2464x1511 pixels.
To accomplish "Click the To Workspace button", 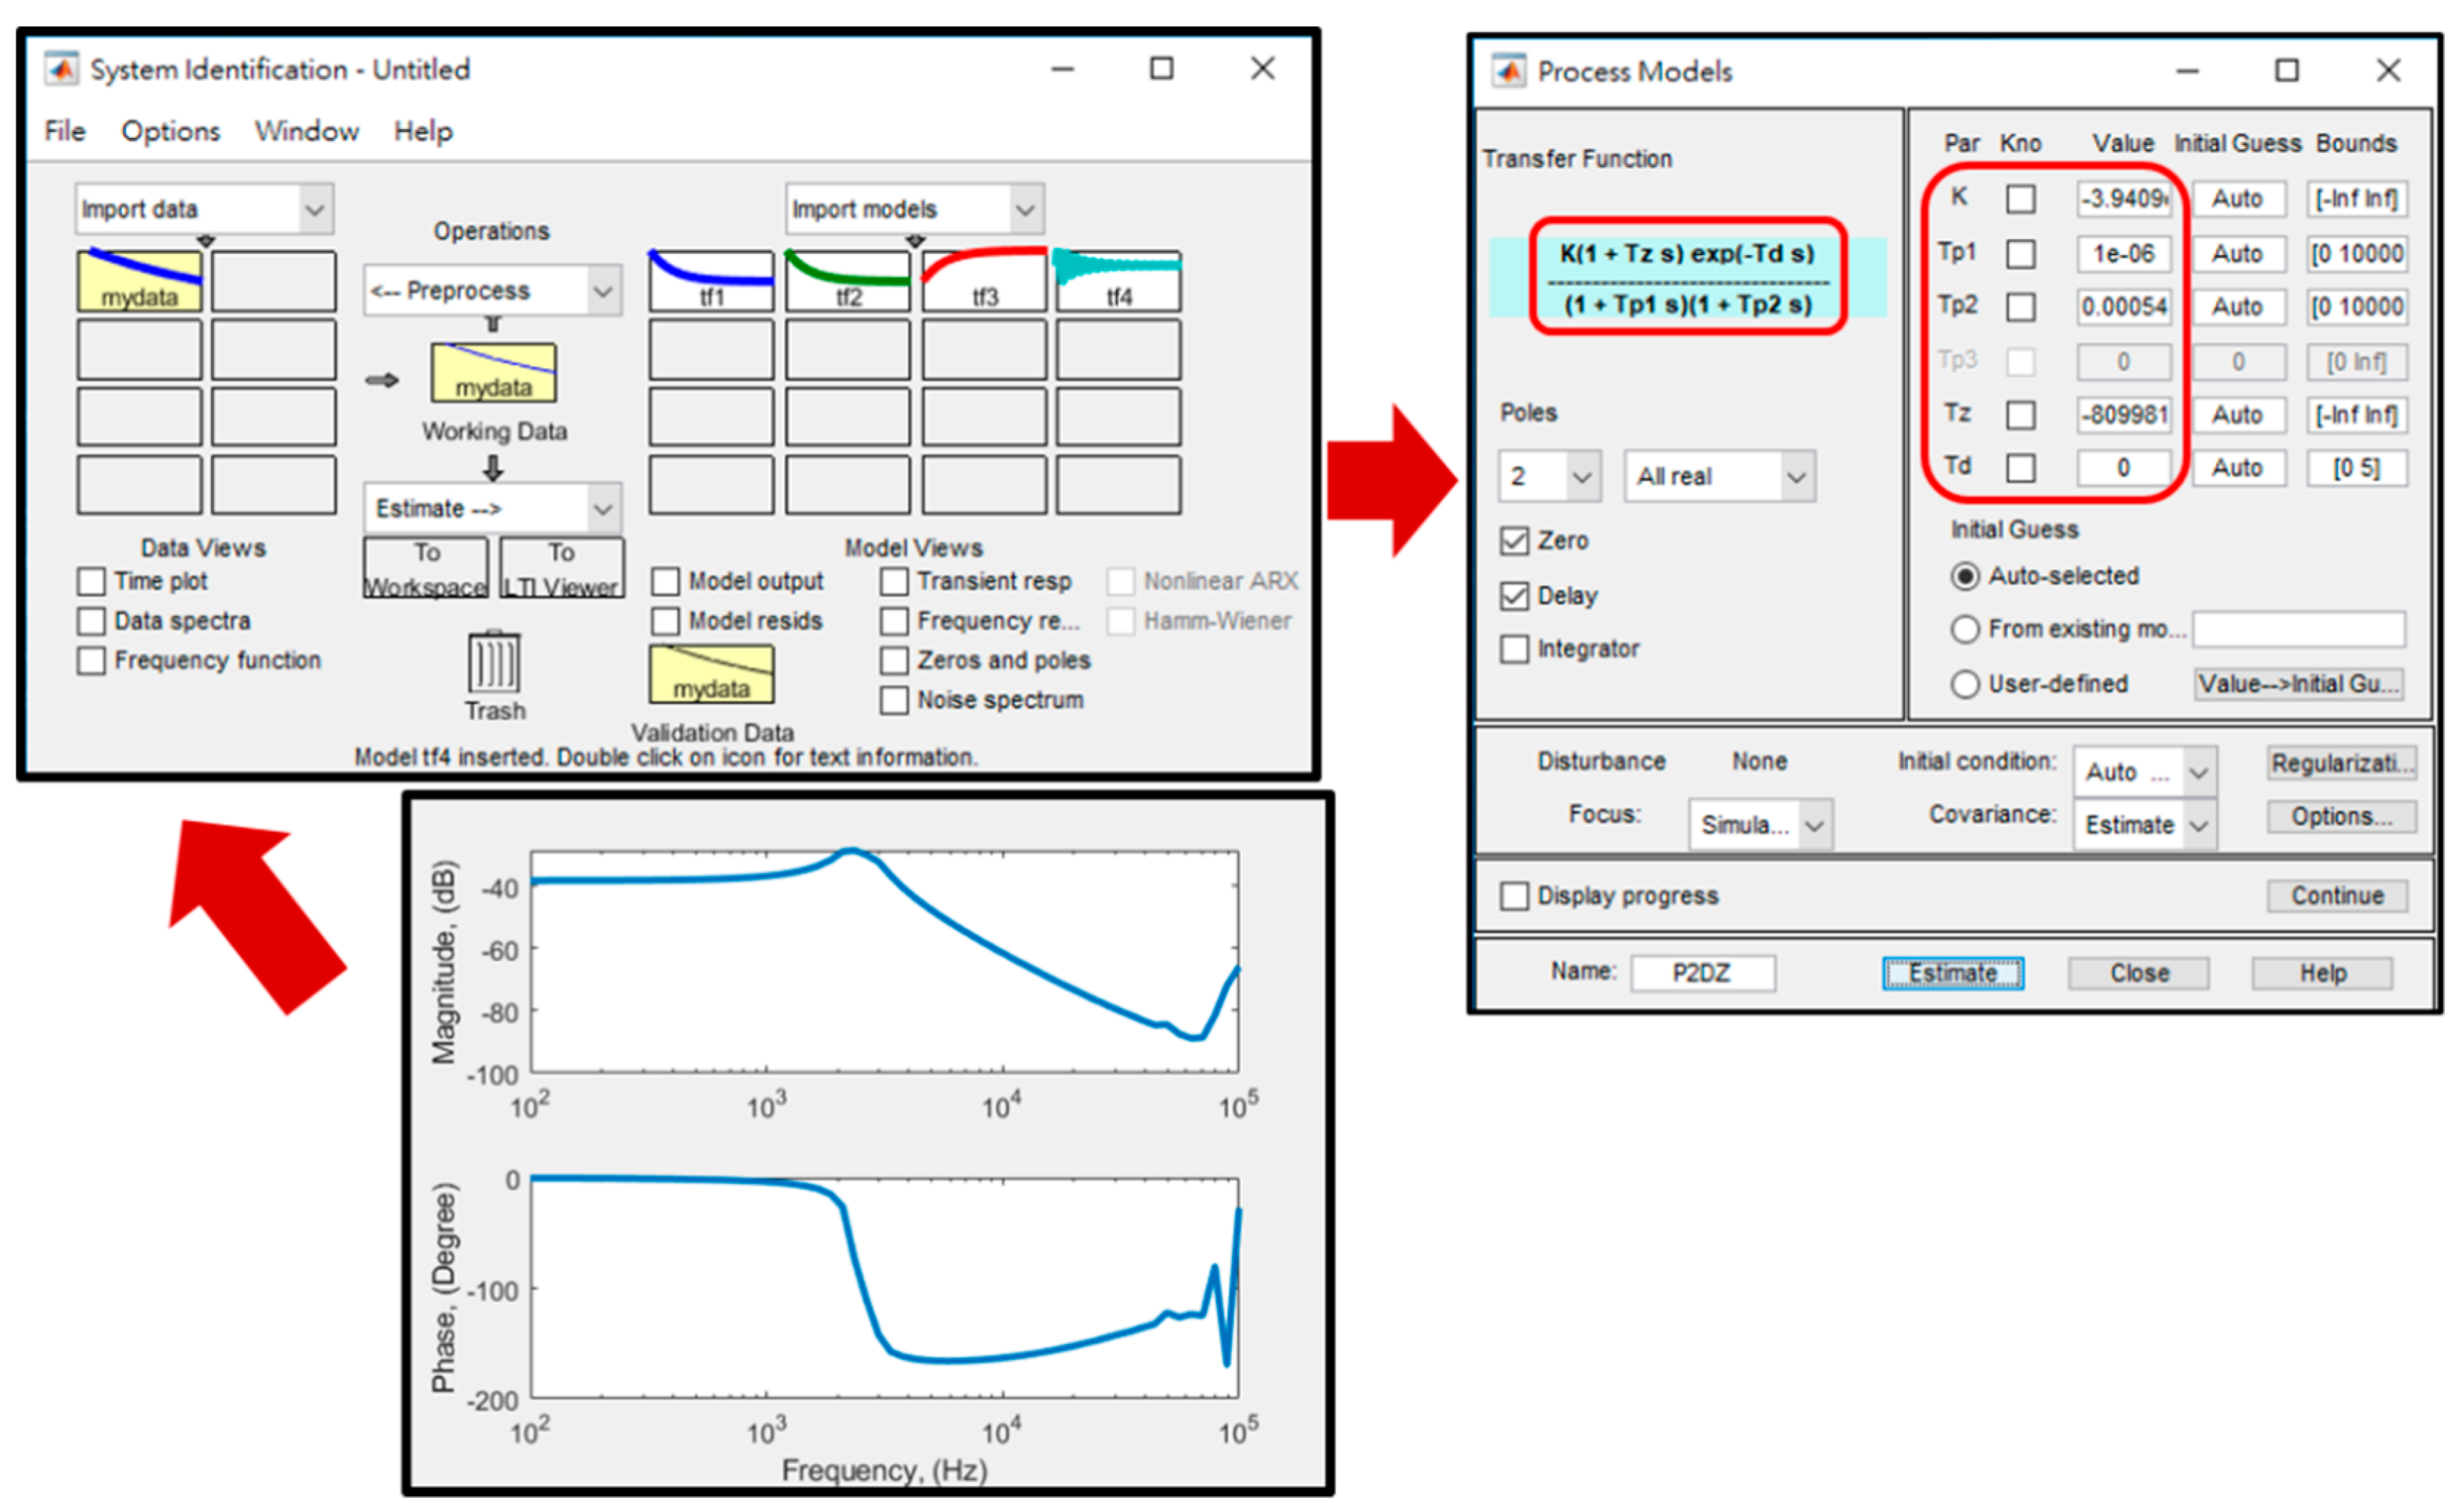I will (426, 568).
